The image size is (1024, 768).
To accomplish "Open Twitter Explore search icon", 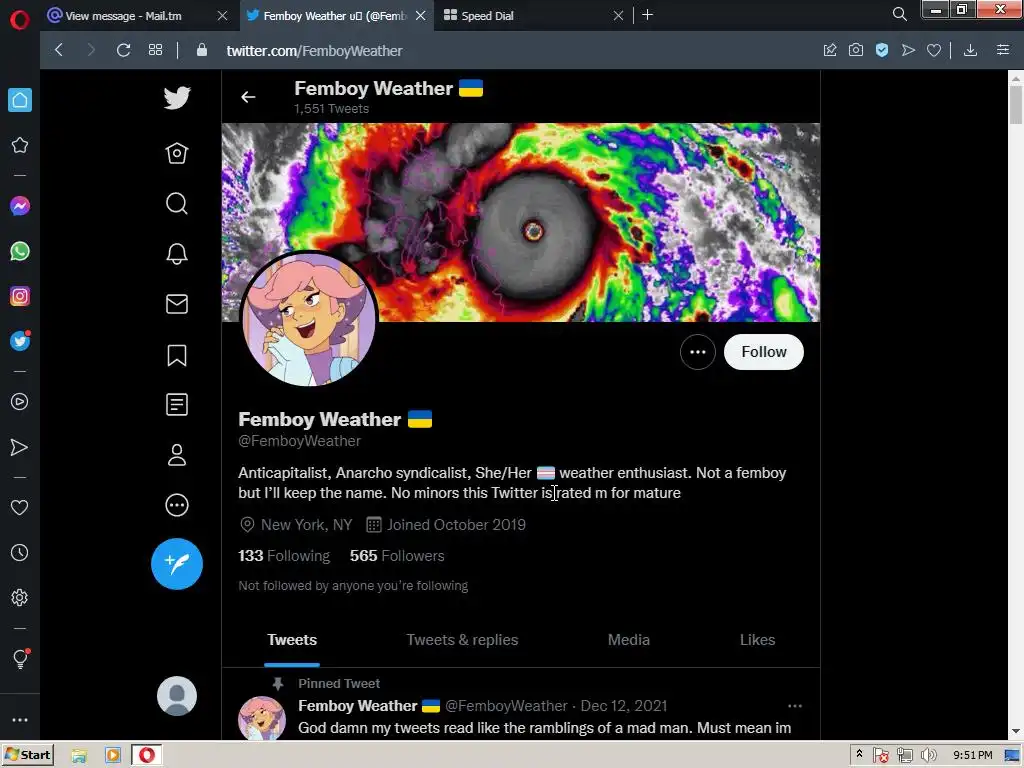I will (x=177, y=204).
